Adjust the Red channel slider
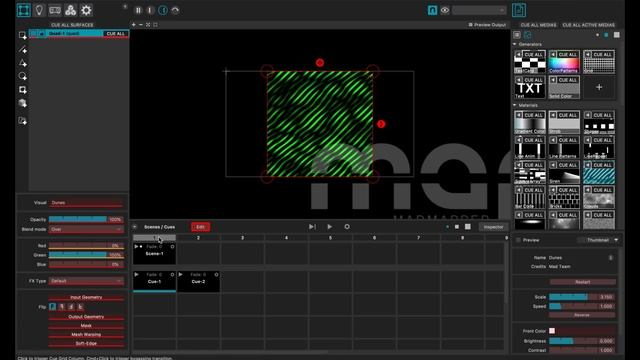 tap(86, 246)
